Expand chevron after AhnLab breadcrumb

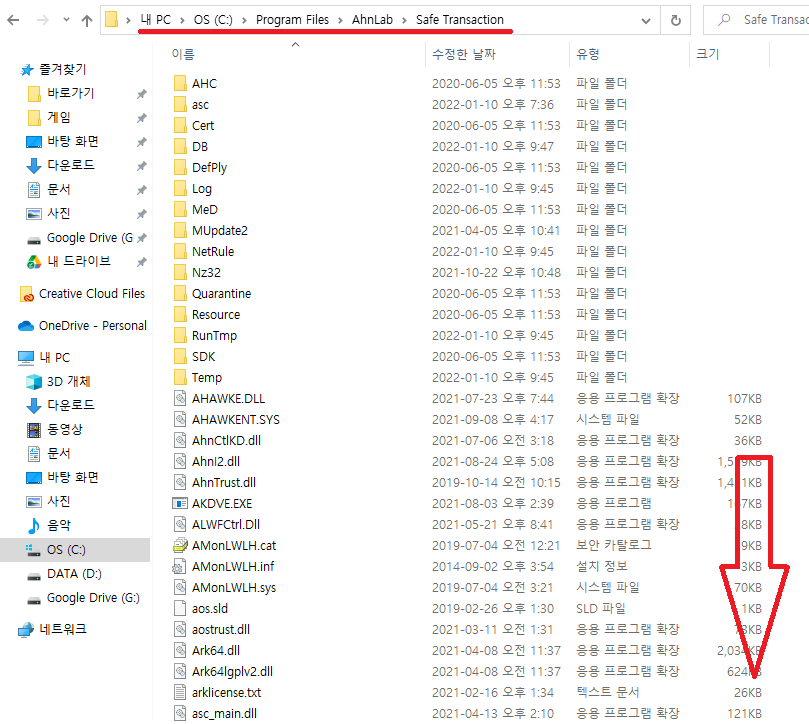(404, 20)
